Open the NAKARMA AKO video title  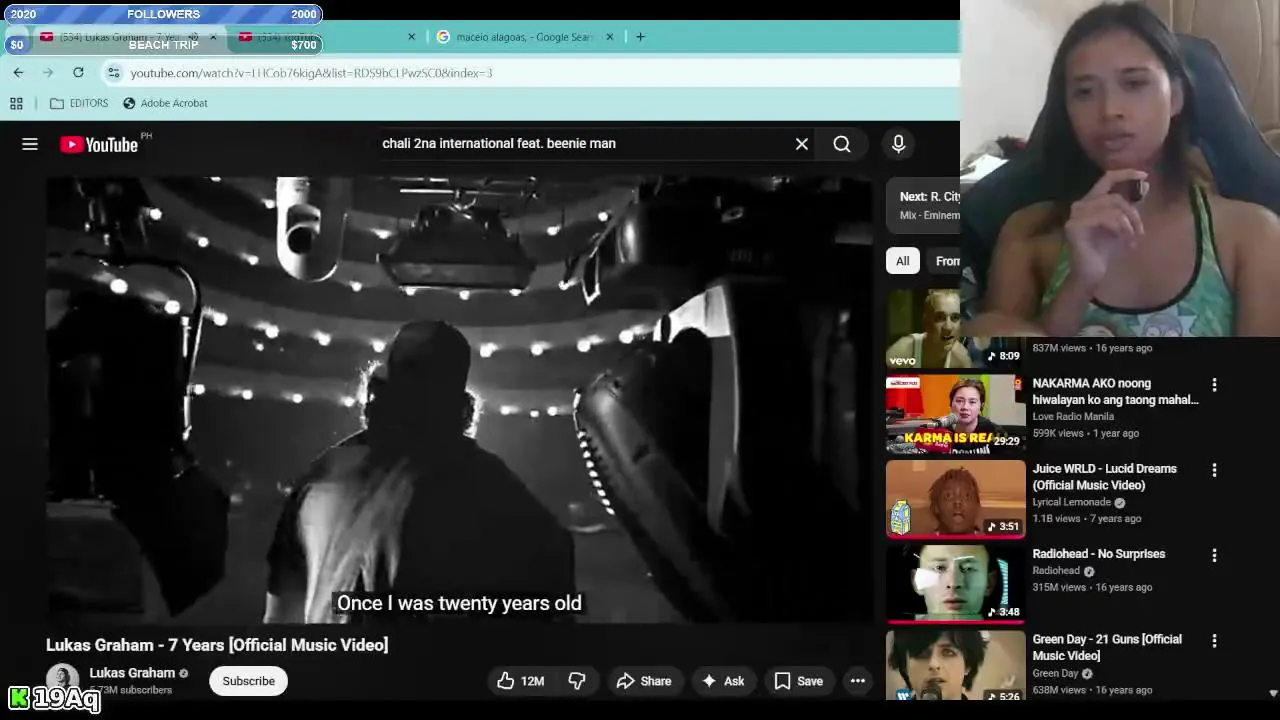[1115, 391]
